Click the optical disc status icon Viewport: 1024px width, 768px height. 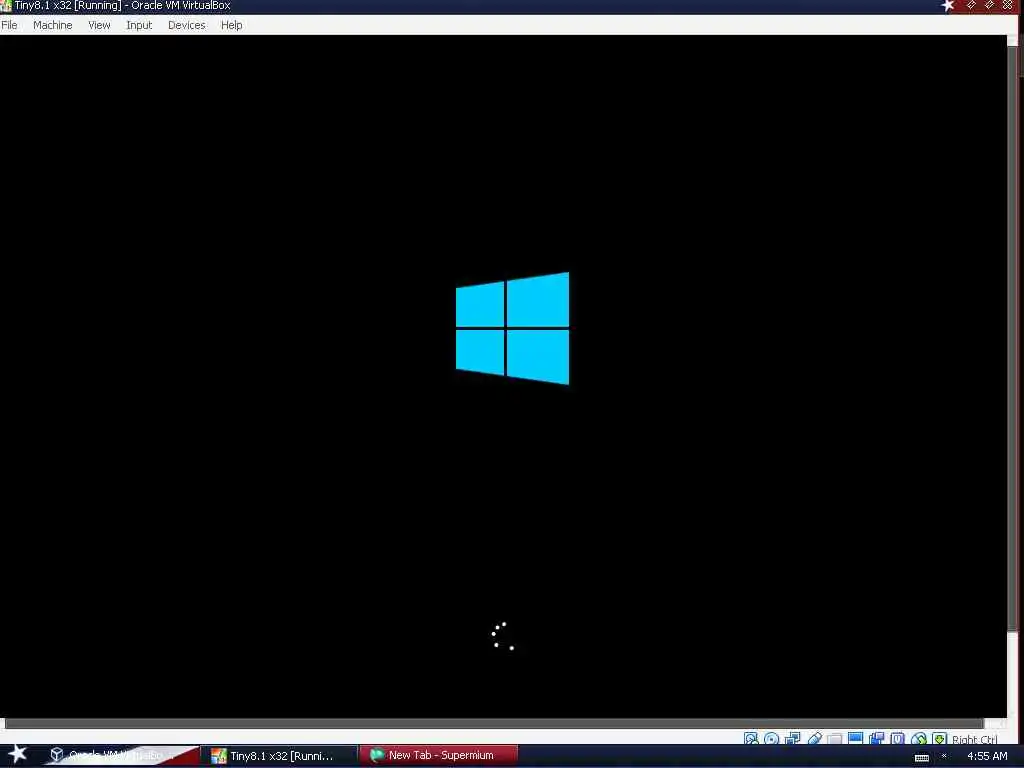click(x=771, y=739)
